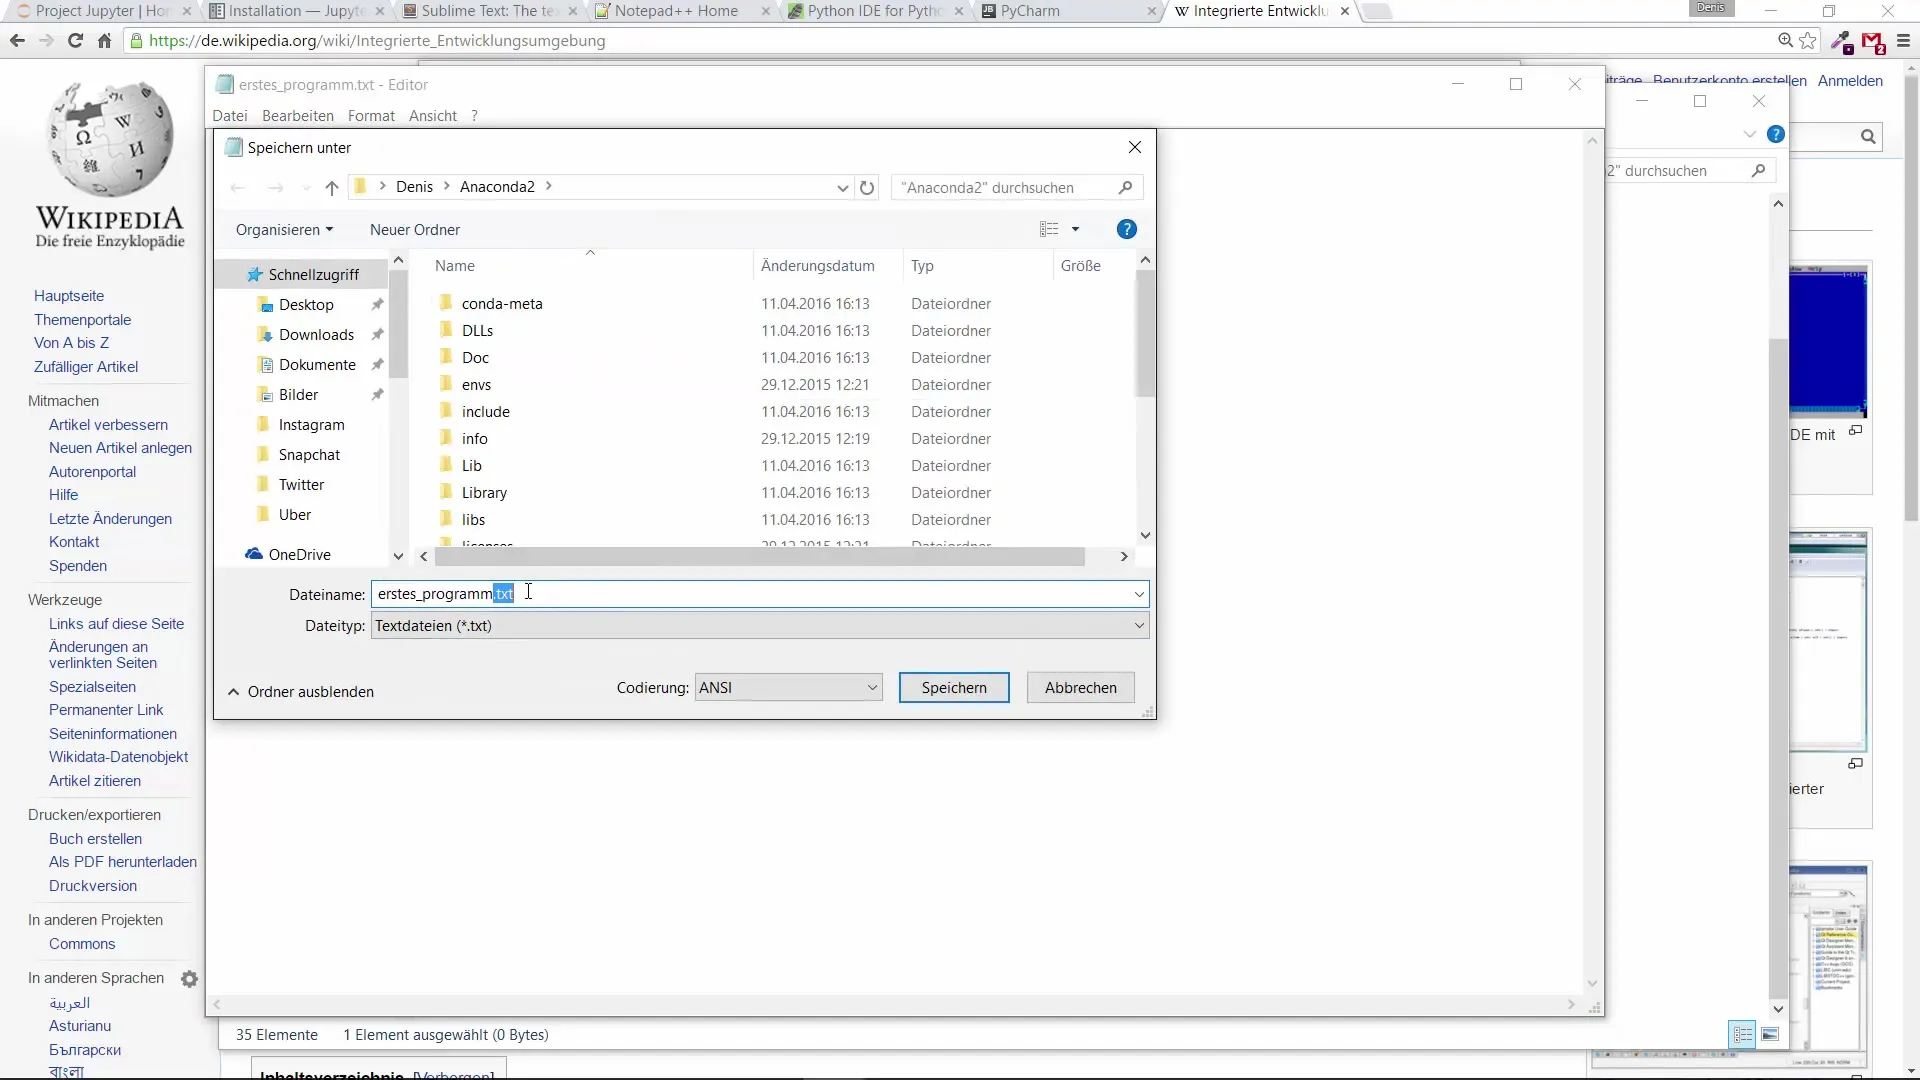Expand the chevron after Anaconda2 in path
Screen dimensions: 1920x1080
click(549, 187)
